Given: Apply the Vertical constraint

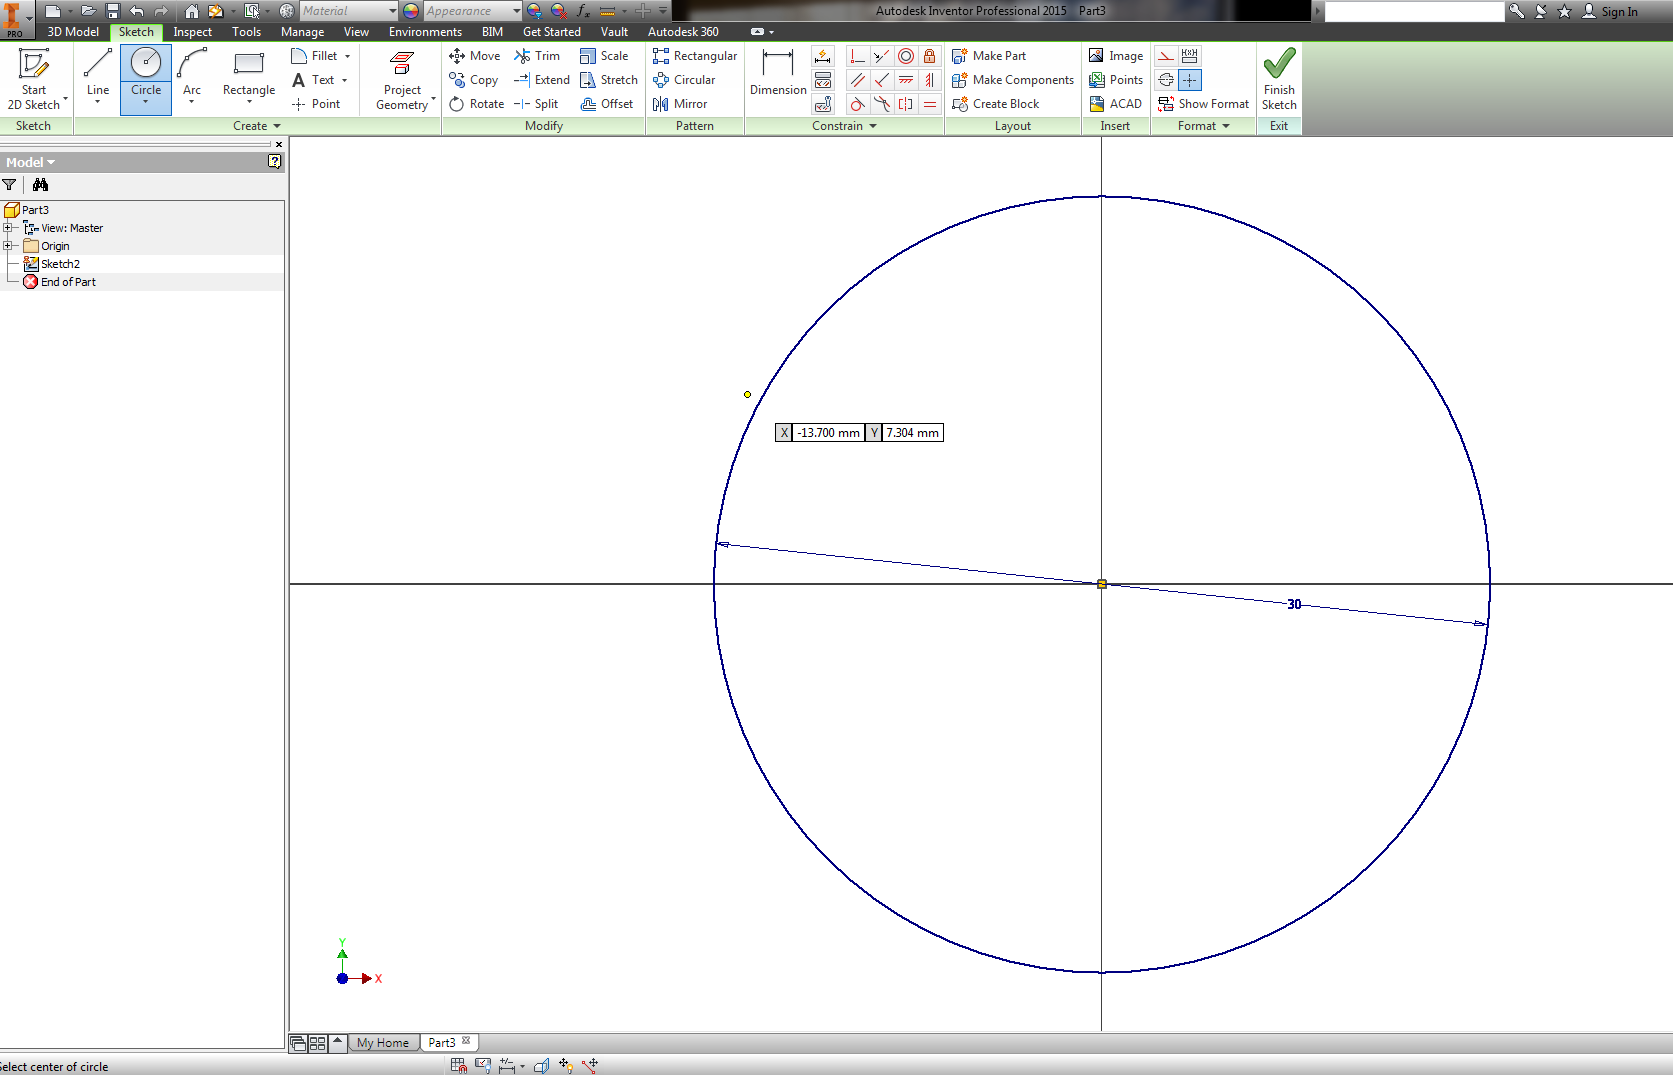Looking at the screenshot, I should (930, 80).
